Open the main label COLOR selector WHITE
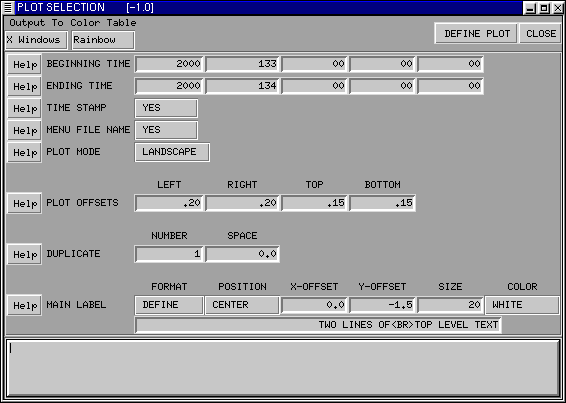The width and height of the screenshot is (566, 403). [522, 305]
